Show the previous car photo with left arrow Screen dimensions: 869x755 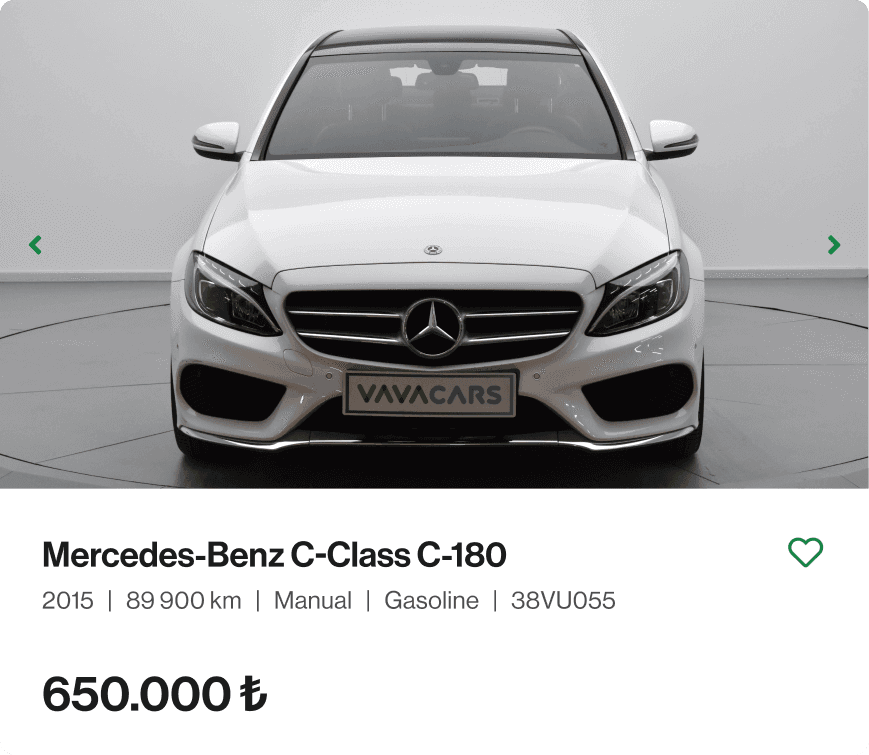(35, 244)
